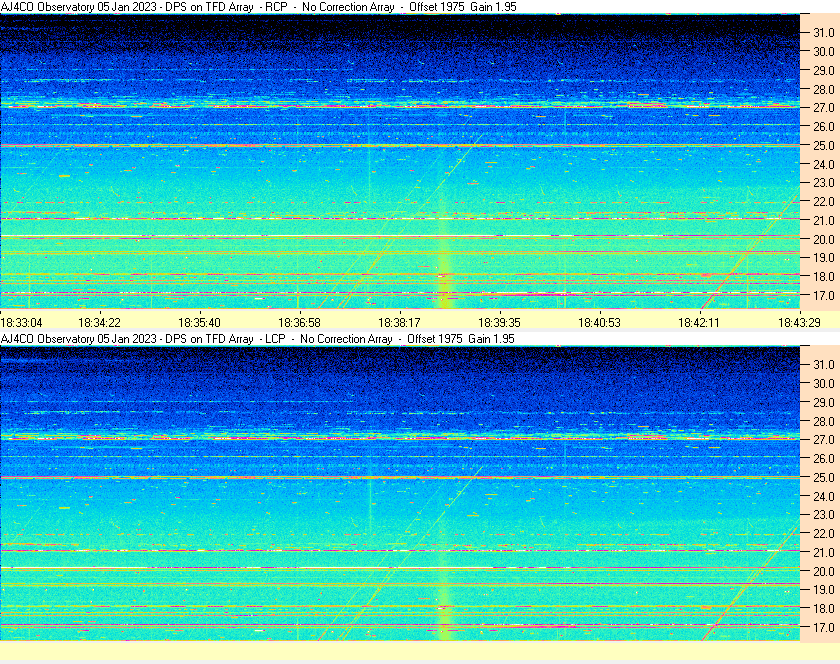Screen dimensions: 840x664
Task: Select the 18:38:17 time axis label
Action: coord(400,323)
